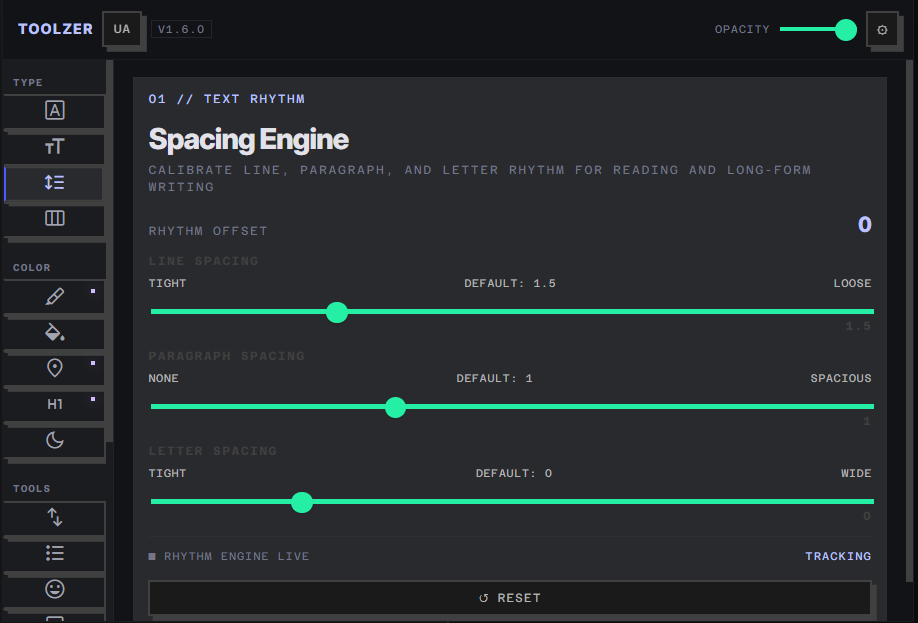The image size is (918, 623).
Task: Click the TOOLS sidebar section header
Action: point(32,488)
